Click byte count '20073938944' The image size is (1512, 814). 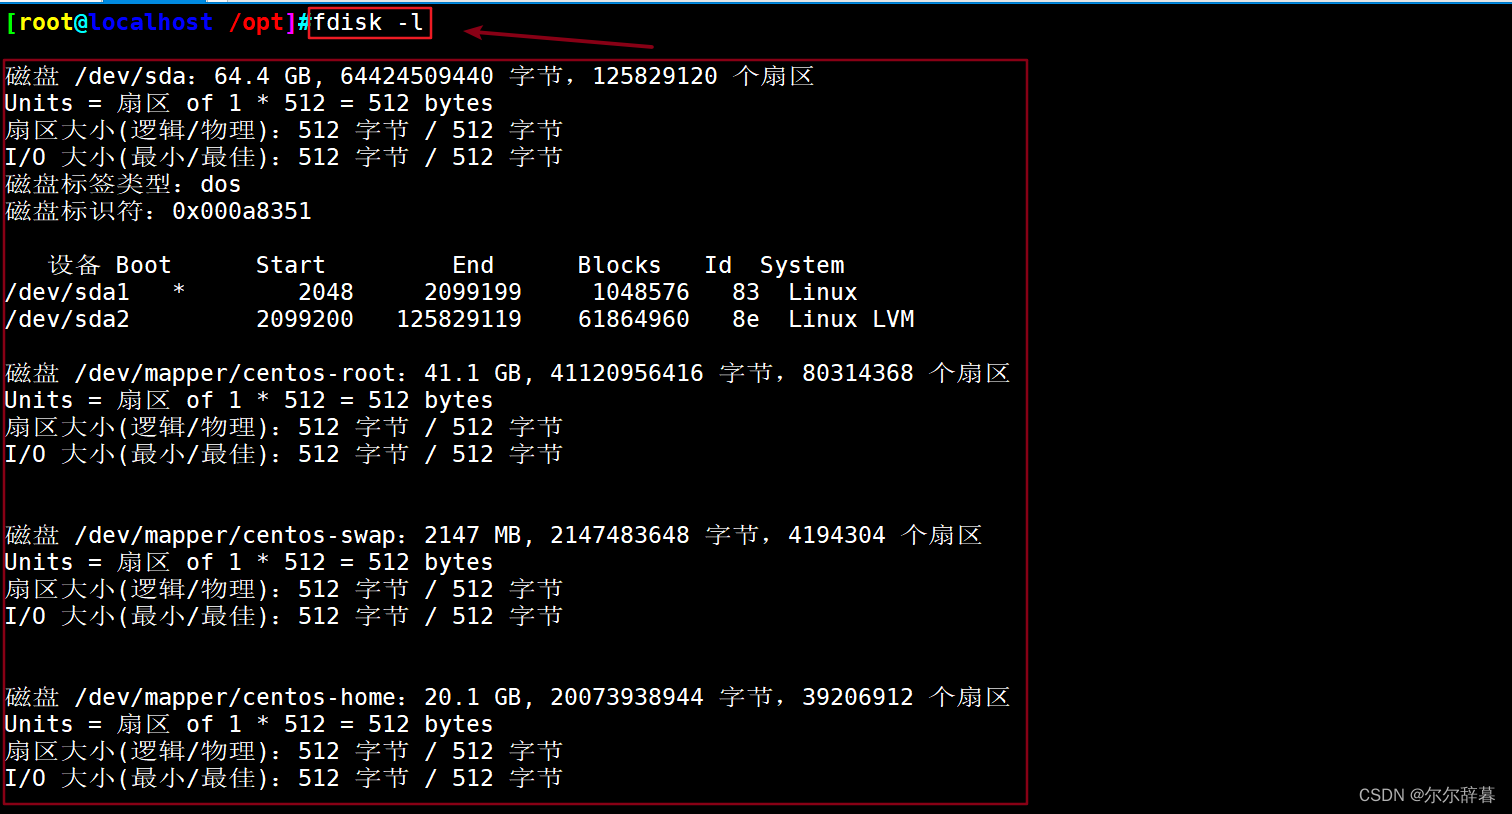pyautogui.click(x=627, y=697)
